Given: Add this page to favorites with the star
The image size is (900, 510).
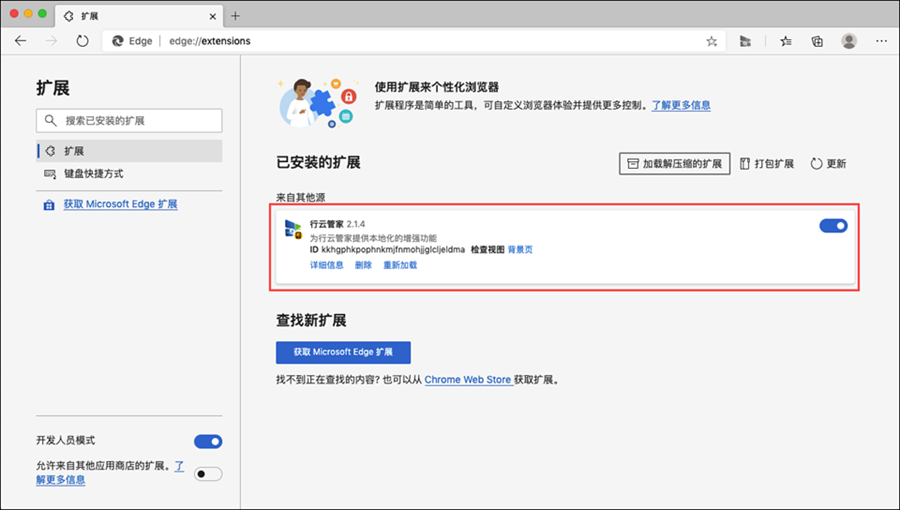Looking at the screenshot, I should click(712, 41).
